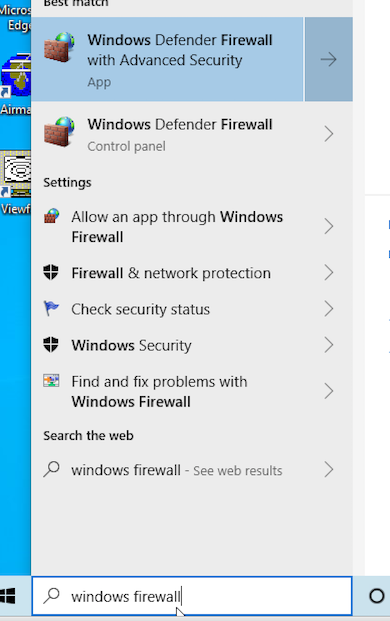The image size is (390, 621).
Task: Open the Windows Start button
Action: pos(8,596)
